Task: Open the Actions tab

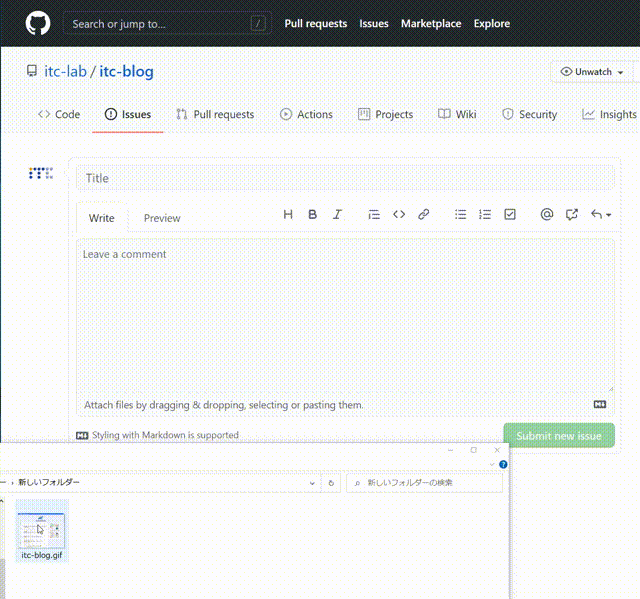Action: click(x=306, y=114)
